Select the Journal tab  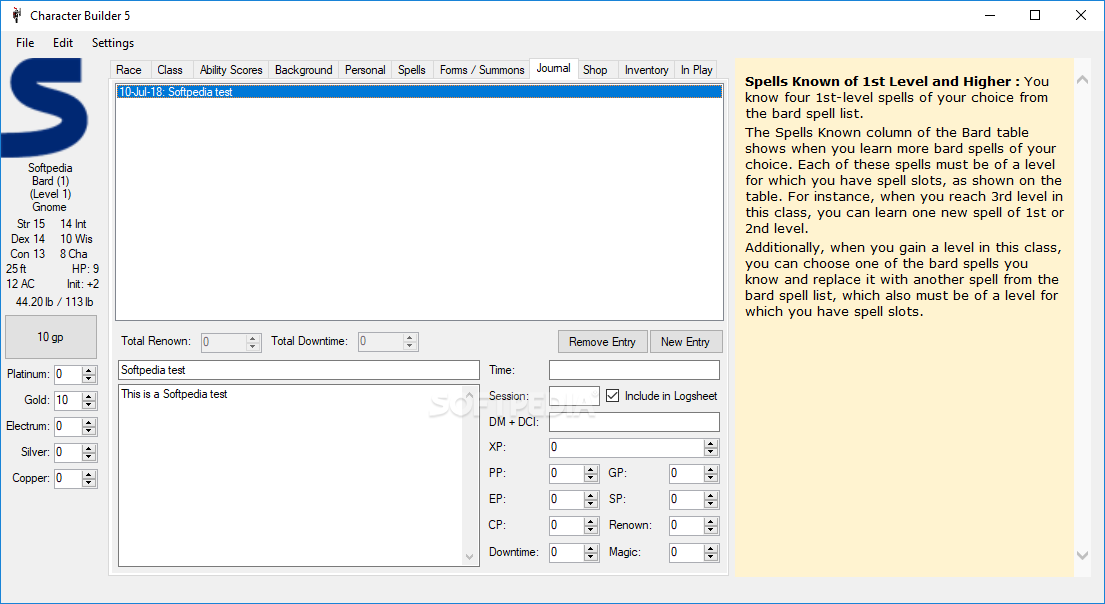pos(554,68)
